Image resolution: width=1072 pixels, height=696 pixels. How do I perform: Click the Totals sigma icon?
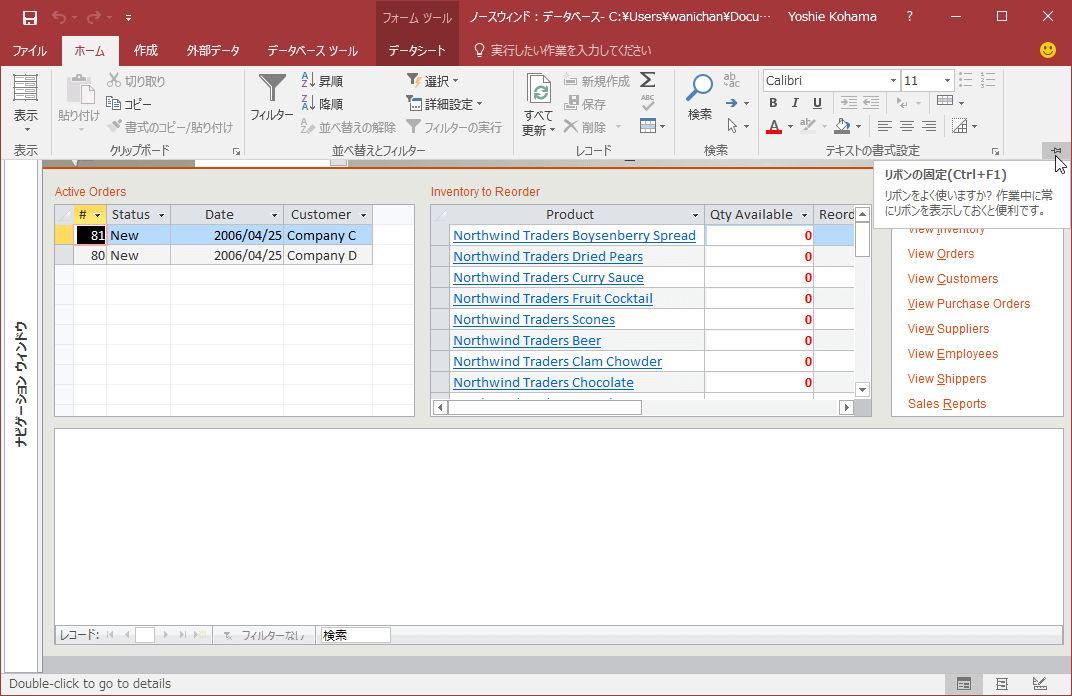click(x=647, y=81)
